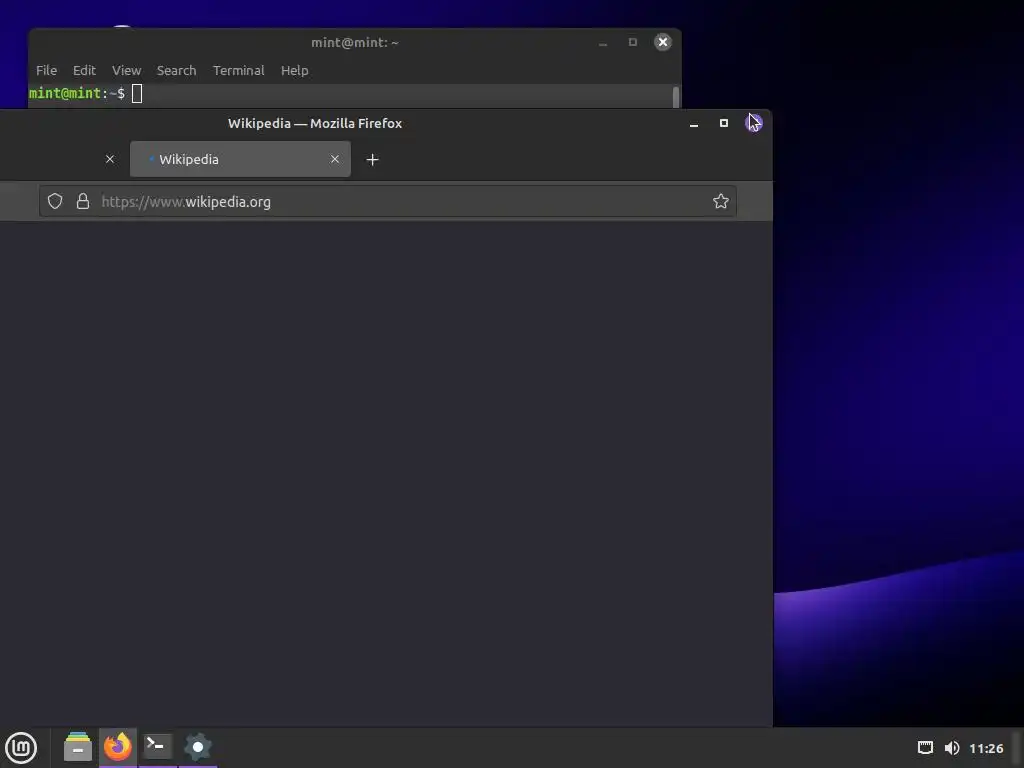Screen dimensions: 1024x768
Task: Open the Linux Mint start menu
Action: (x=21, y=747)
